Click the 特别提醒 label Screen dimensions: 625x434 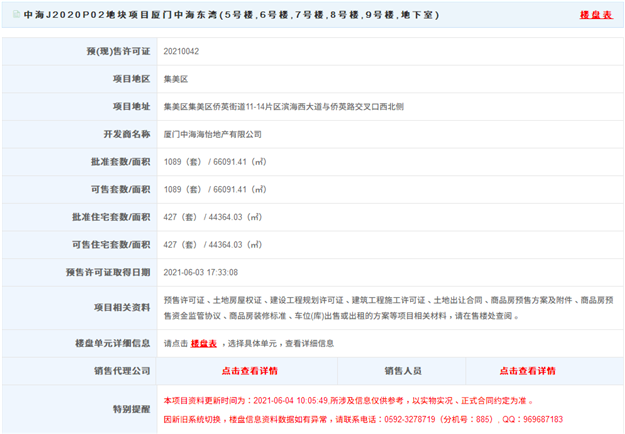coord(132,409)
